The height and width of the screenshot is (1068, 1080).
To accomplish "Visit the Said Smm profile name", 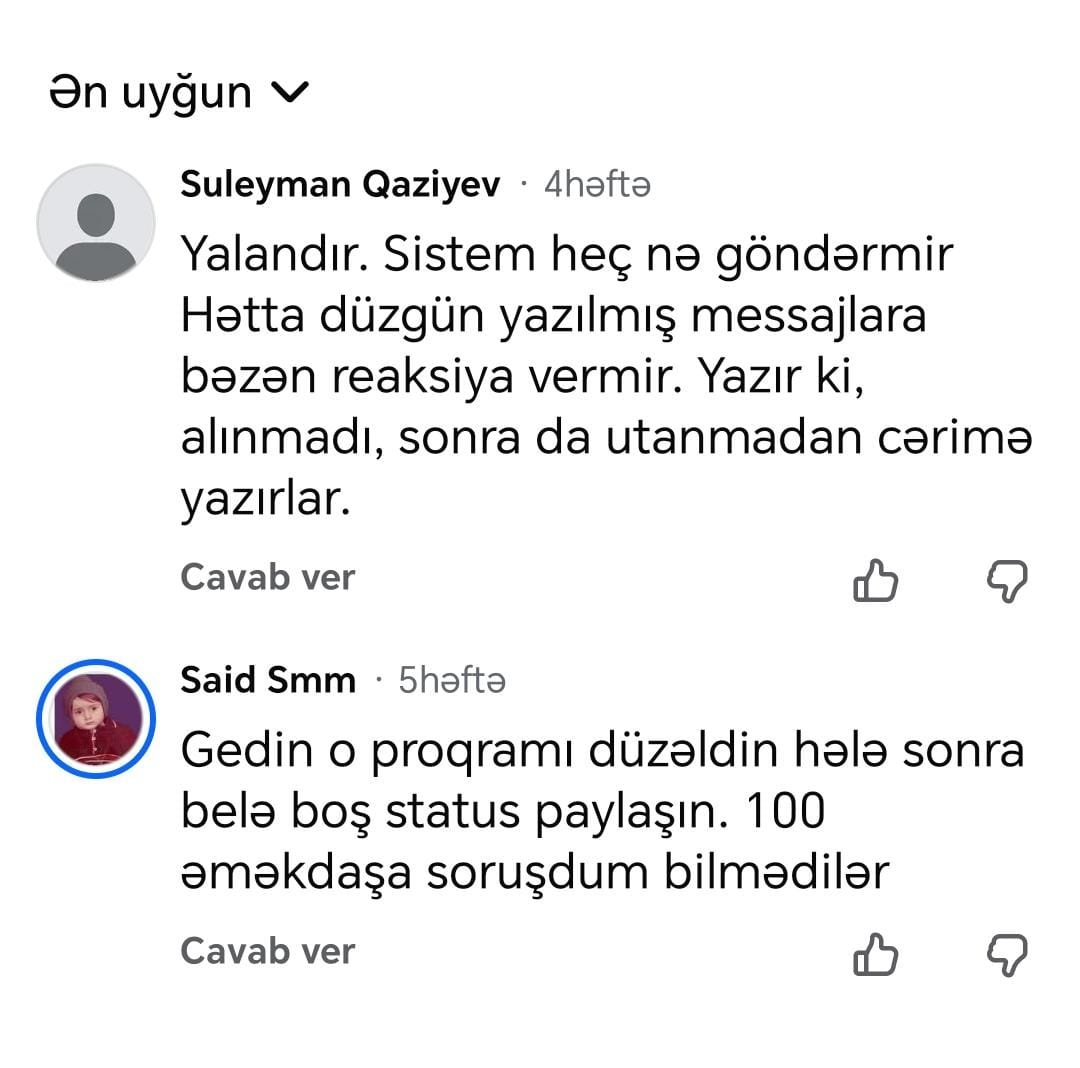I will pyautogui.click(x=268, y=680).
